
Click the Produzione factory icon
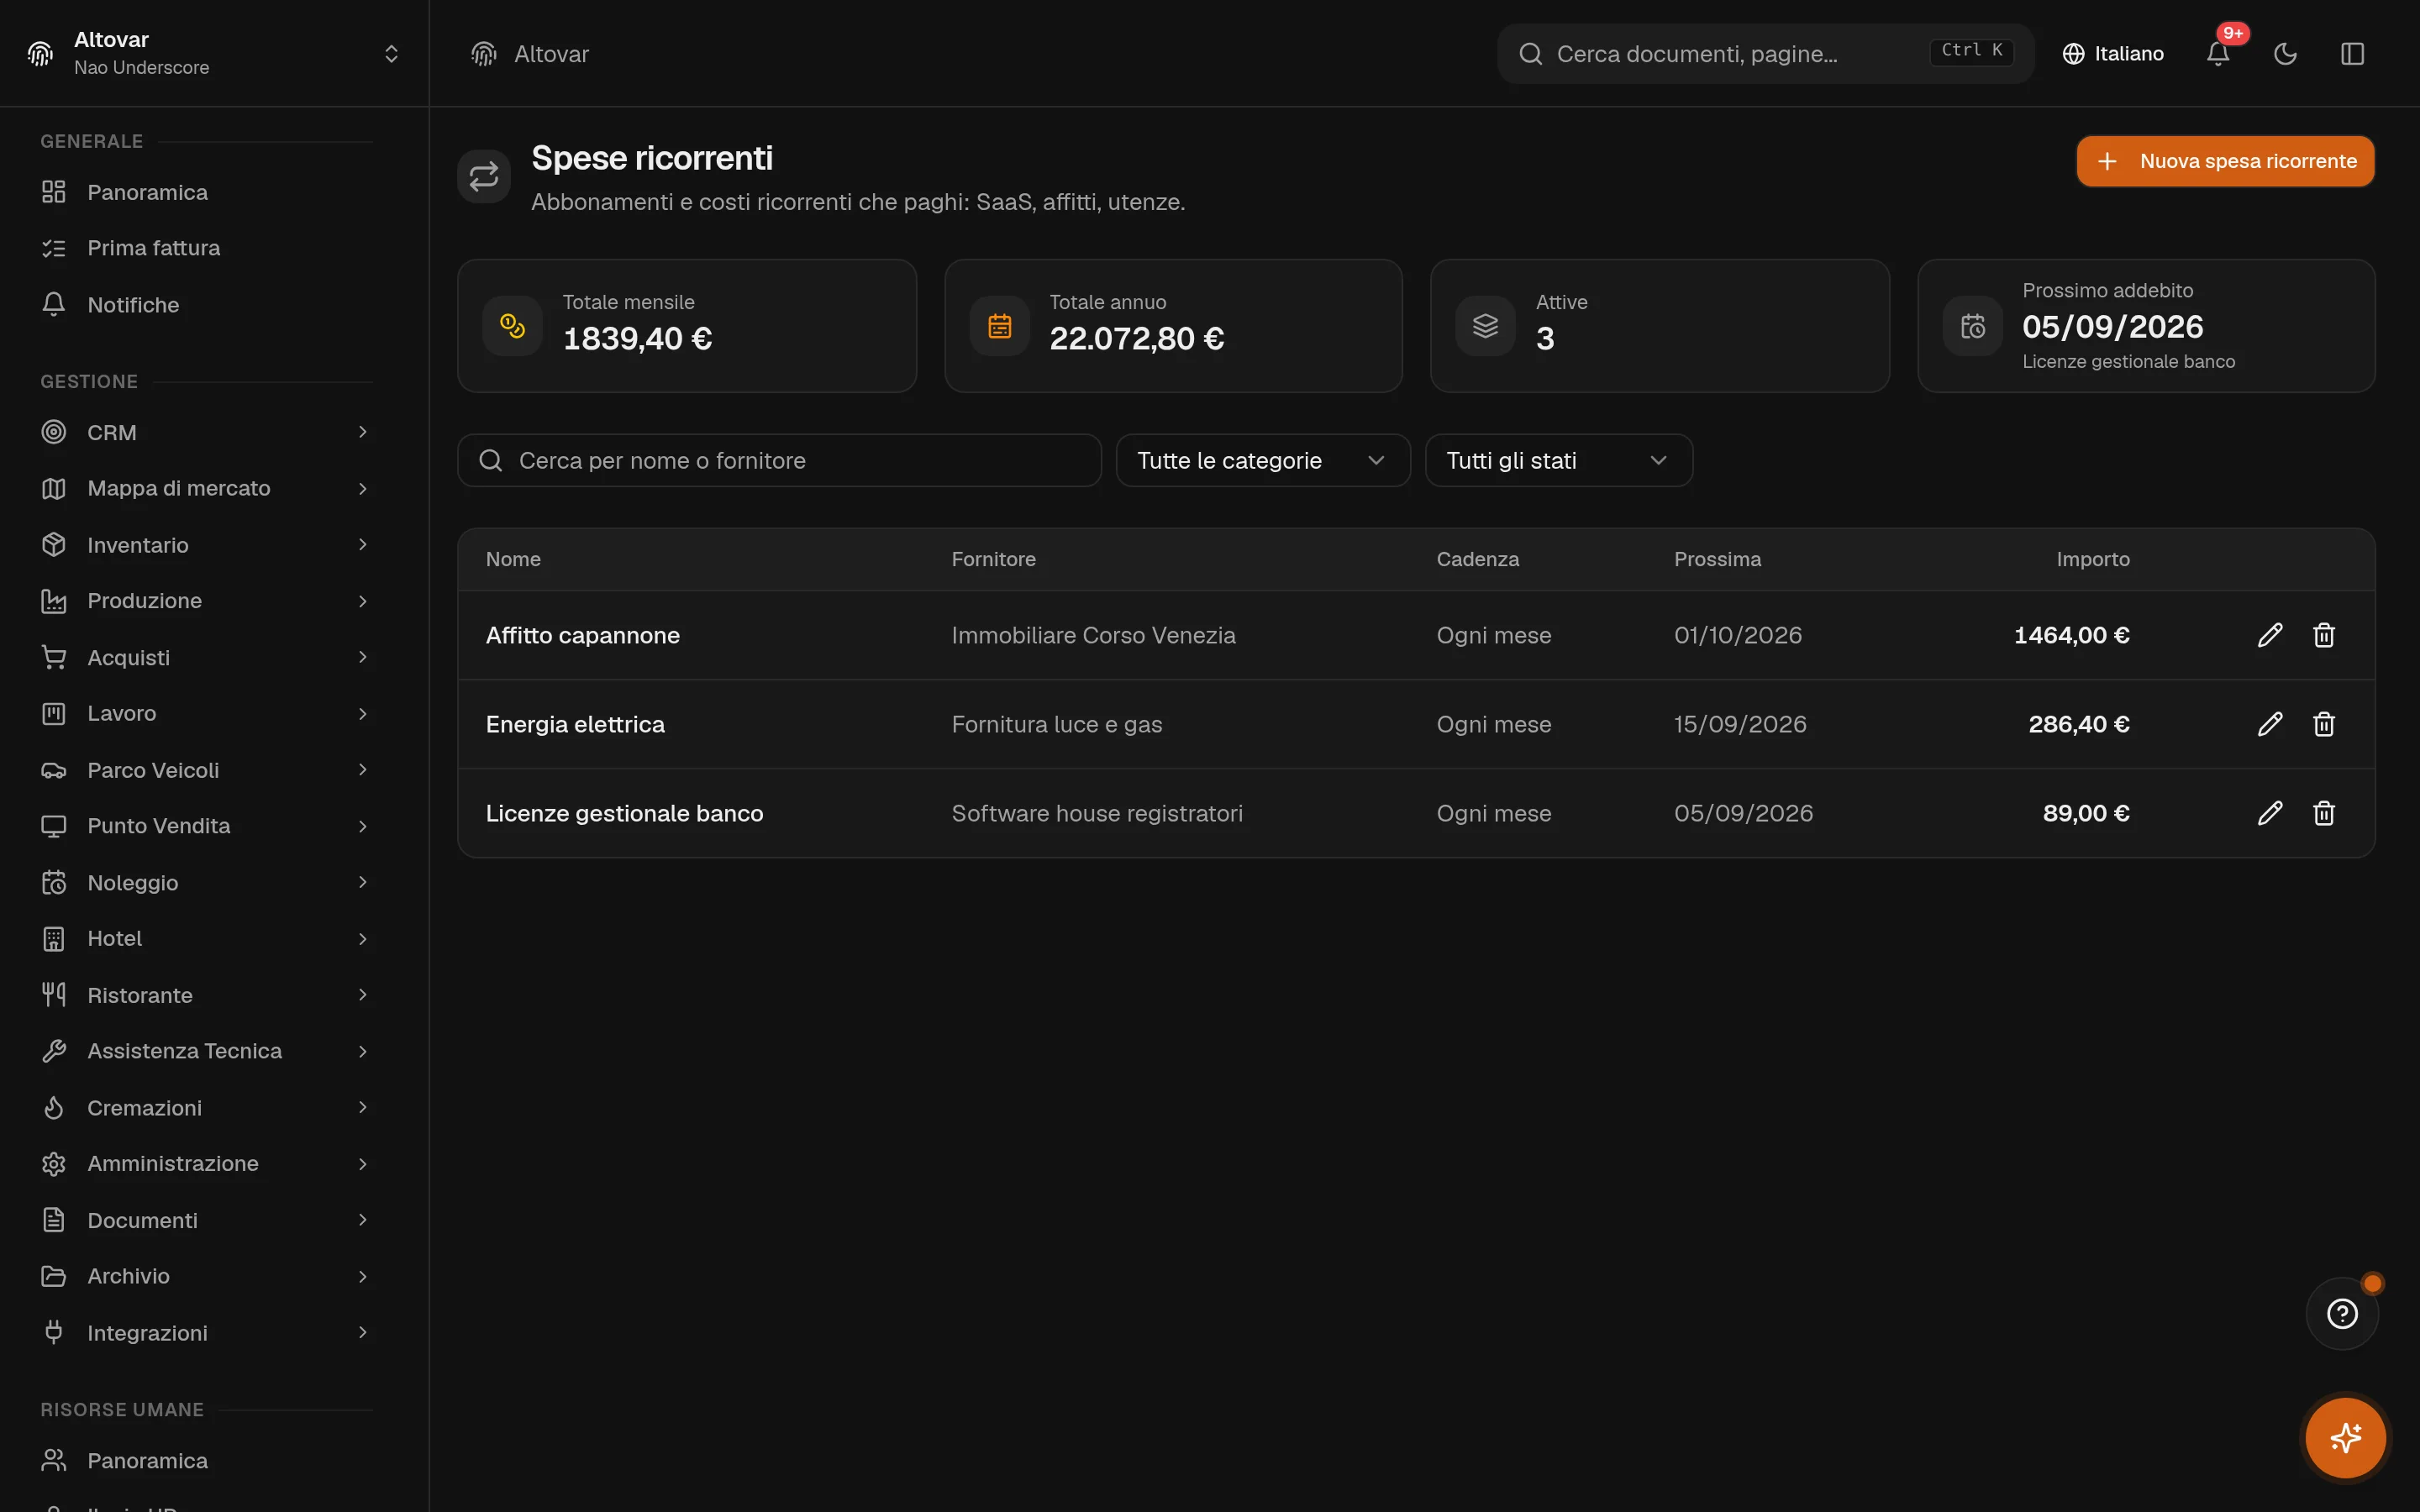(54, 601)
